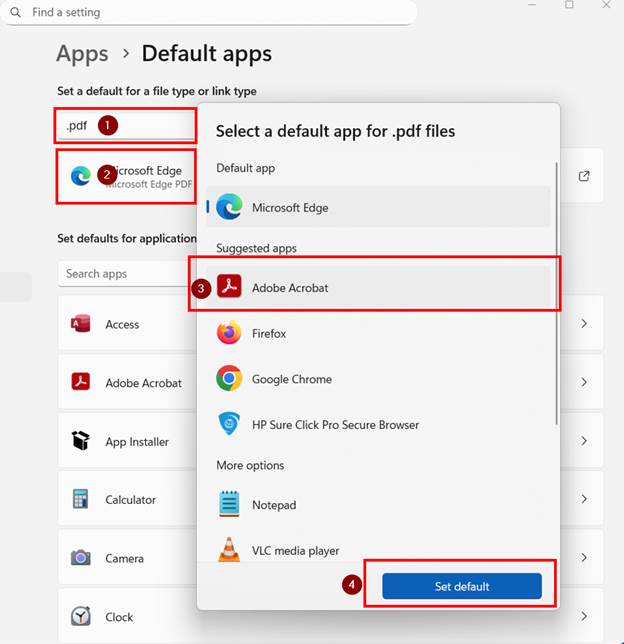Click the Firefox icon
The height and width of the screenshot is (644, 624).
tap(229, 333)
